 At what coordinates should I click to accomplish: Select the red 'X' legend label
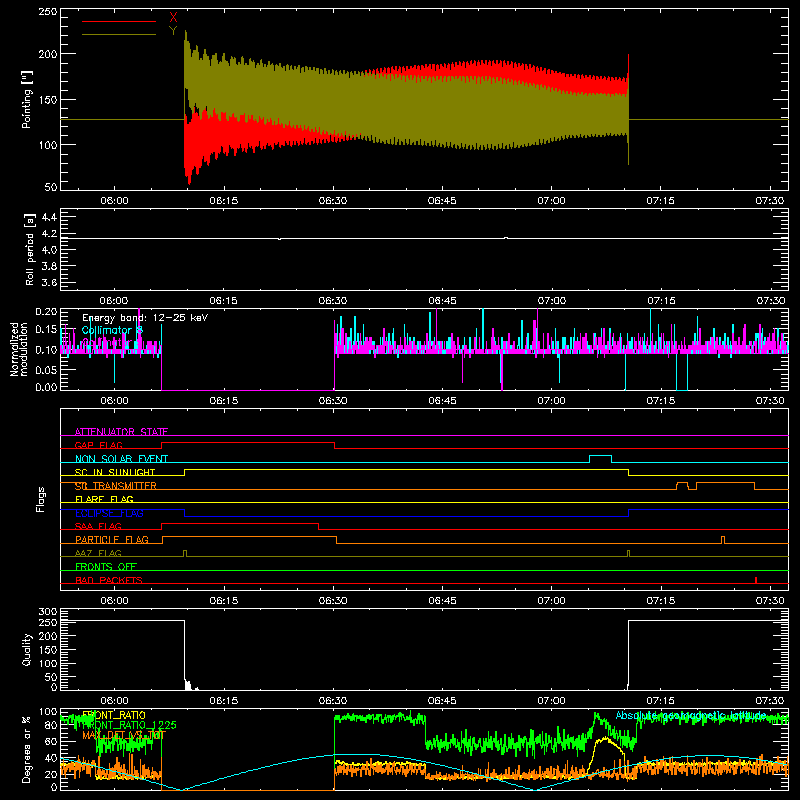click(x=173, y=18)
